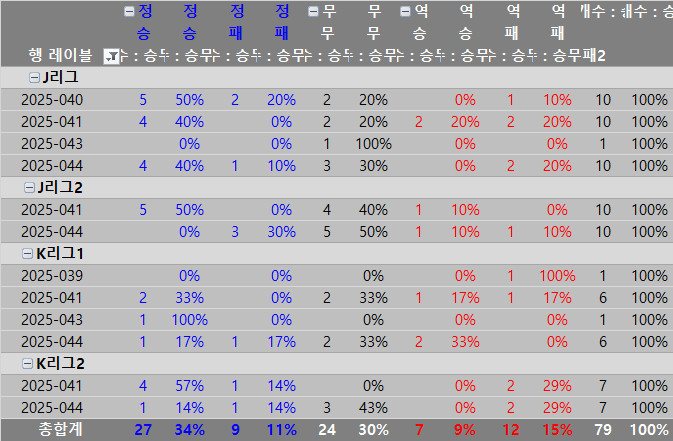Open the 행 레이블 filter dropdown
The width and height of the screenshot is (673, 441).
(112, 56)
